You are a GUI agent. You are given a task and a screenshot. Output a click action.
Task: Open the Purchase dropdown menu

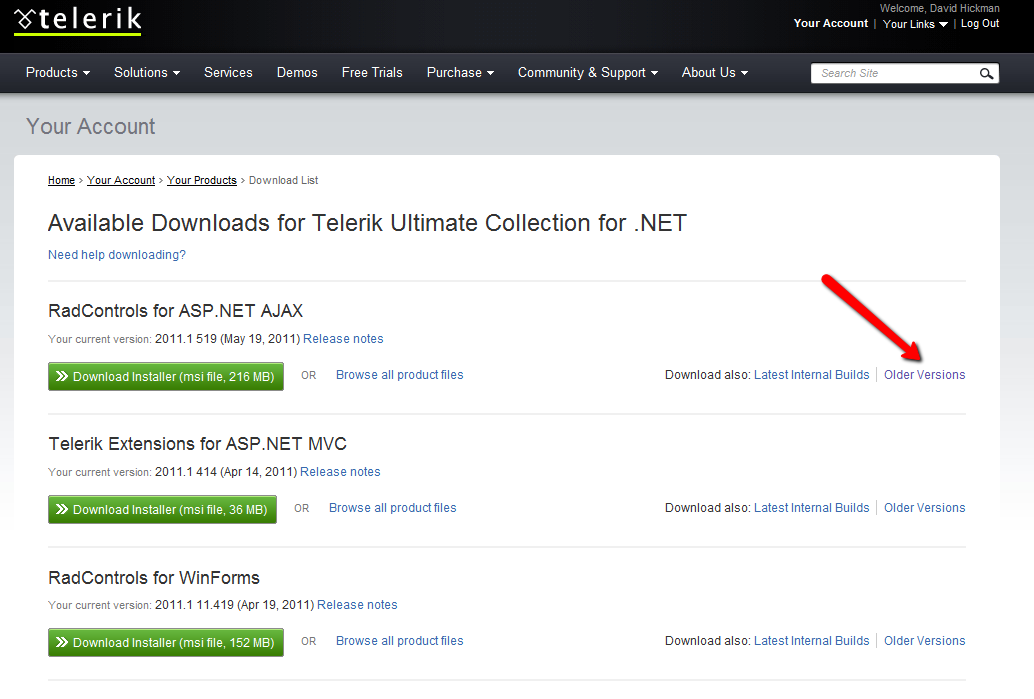460,73
